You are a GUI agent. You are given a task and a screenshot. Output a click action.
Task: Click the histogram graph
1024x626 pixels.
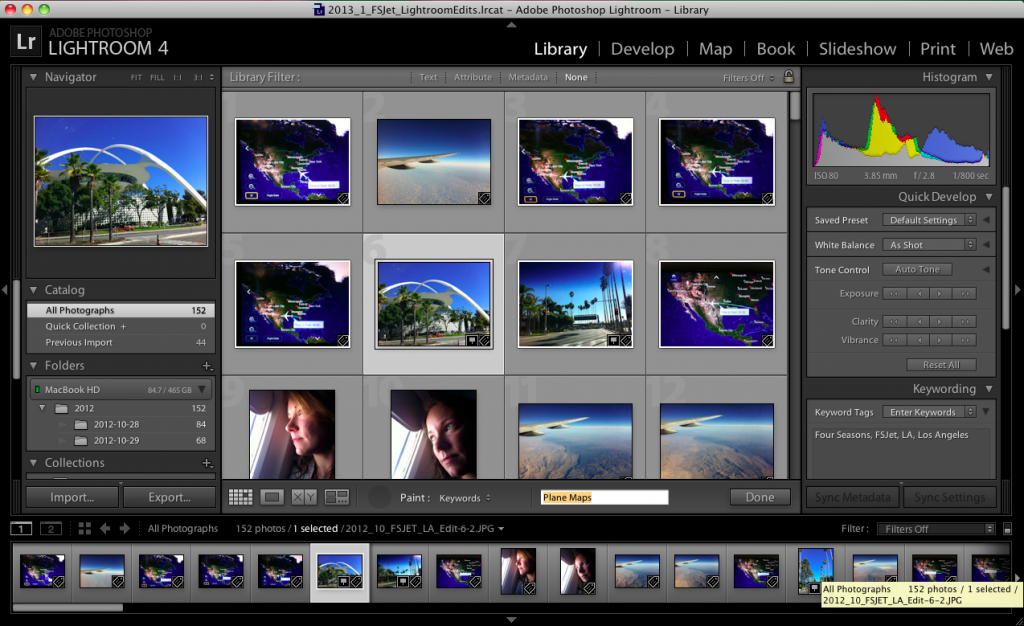click(x=901, y=131)
